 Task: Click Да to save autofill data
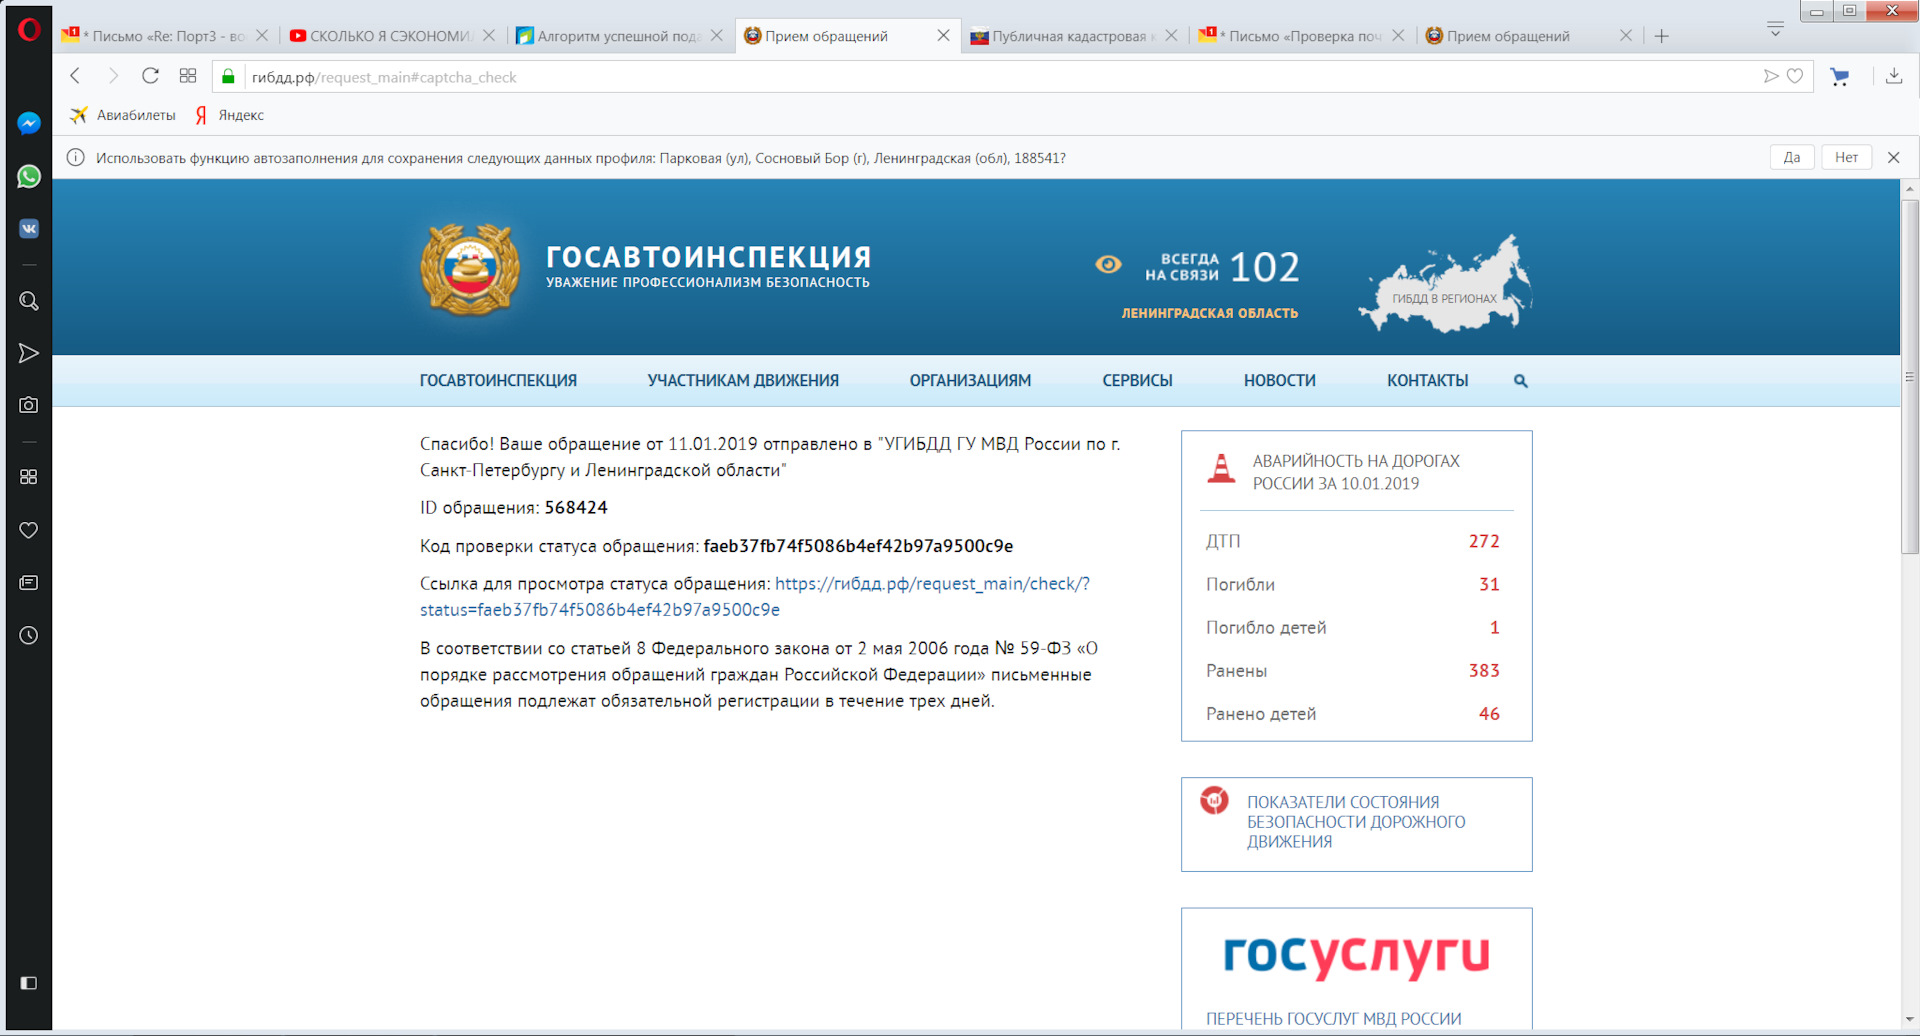1791,158
